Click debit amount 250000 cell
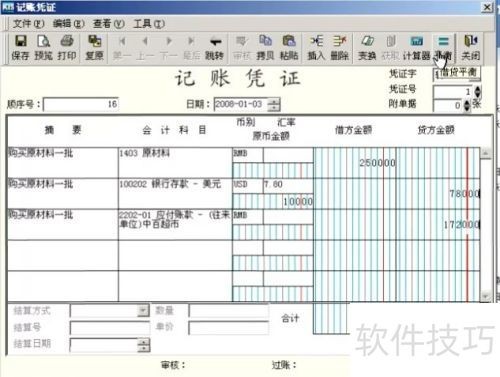This screenshot has height=377, width=500. pyautogui.click(x=355, y=163)
